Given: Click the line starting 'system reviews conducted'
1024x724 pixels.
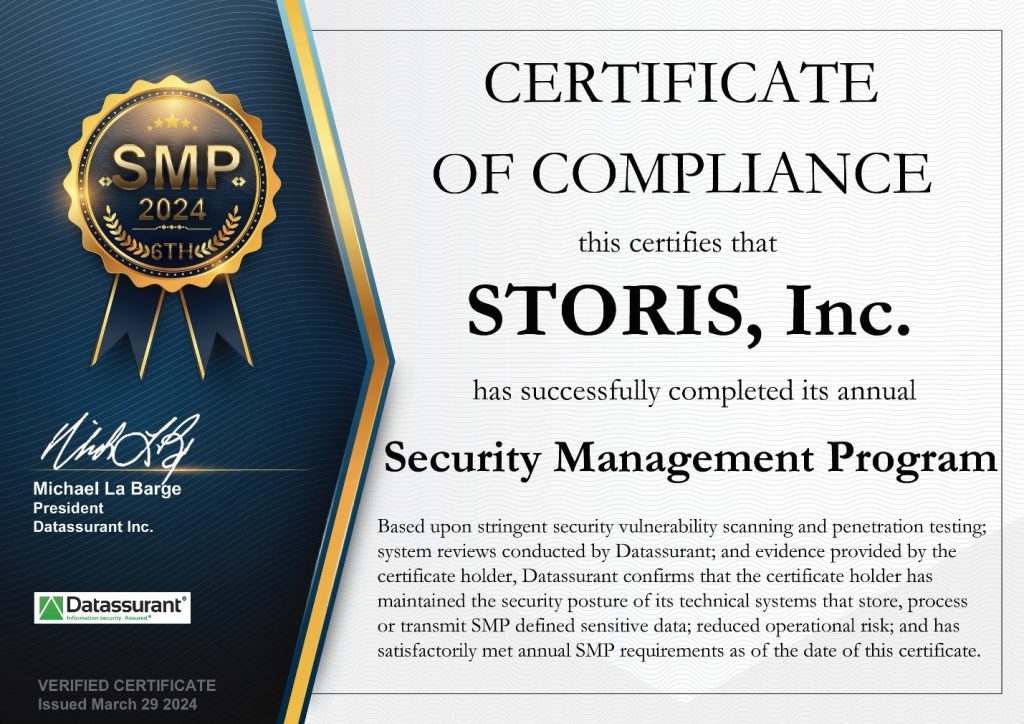Looking at the screenshot, I should pyautogui.click(x=667, y=552).
